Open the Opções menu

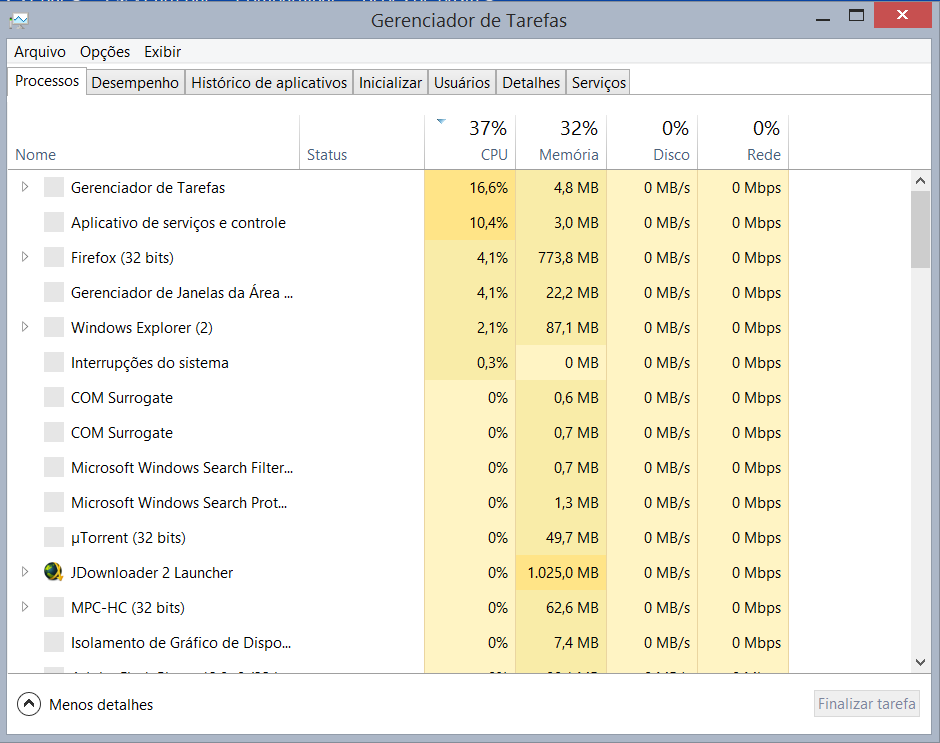[105, 52]
